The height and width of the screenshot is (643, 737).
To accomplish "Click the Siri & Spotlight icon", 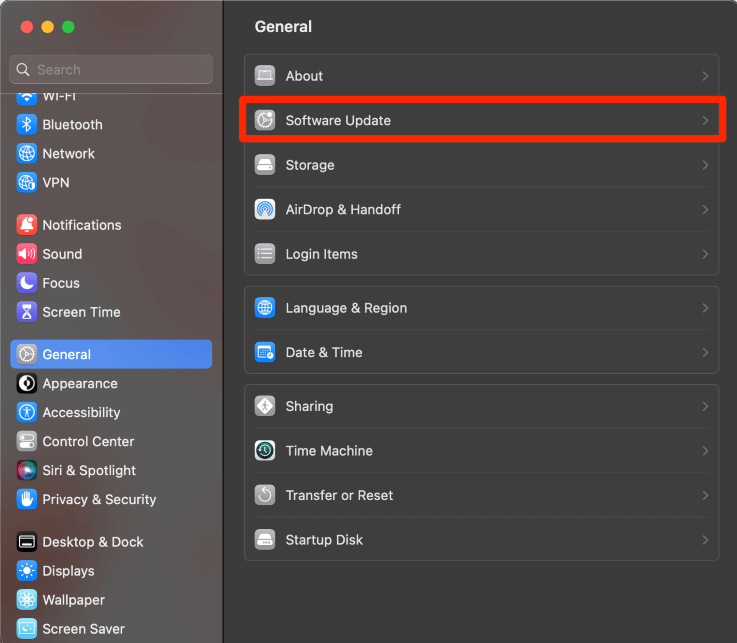I will (27, 471).
